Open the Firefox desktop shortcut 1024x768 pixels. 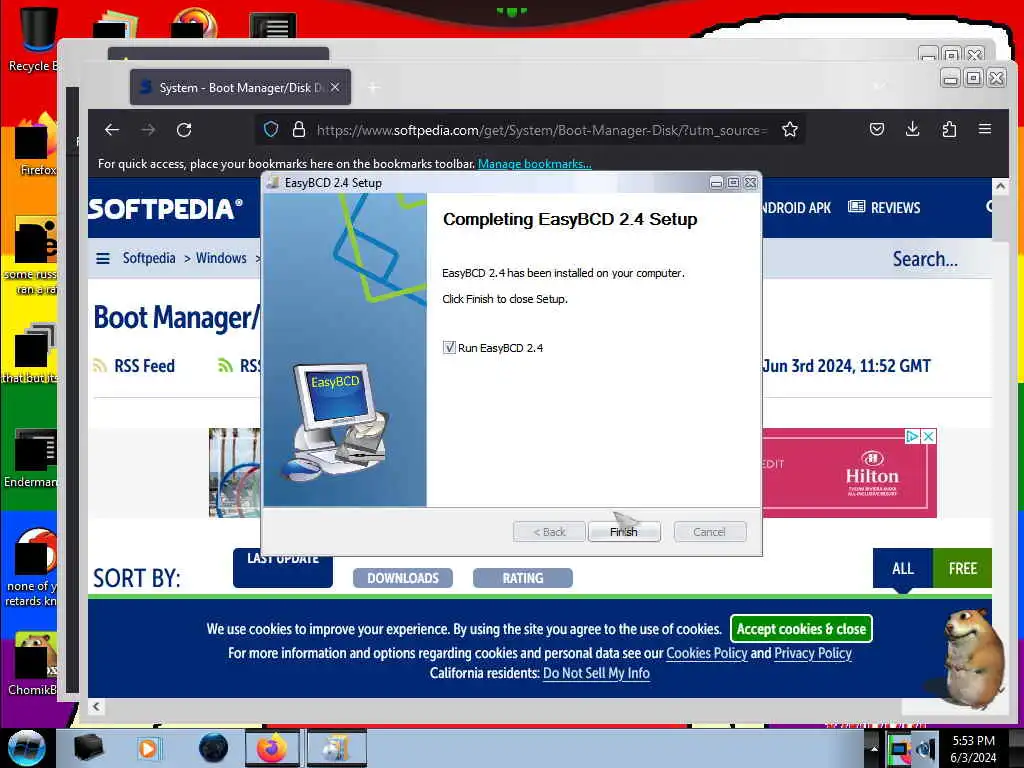click(36, 145)
